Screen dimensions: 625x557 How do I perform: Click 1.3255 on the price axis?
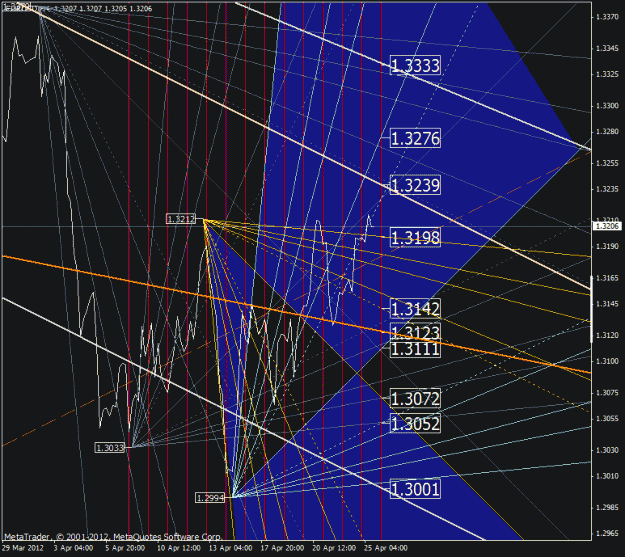pyautogui.click(x=607, y=163)
